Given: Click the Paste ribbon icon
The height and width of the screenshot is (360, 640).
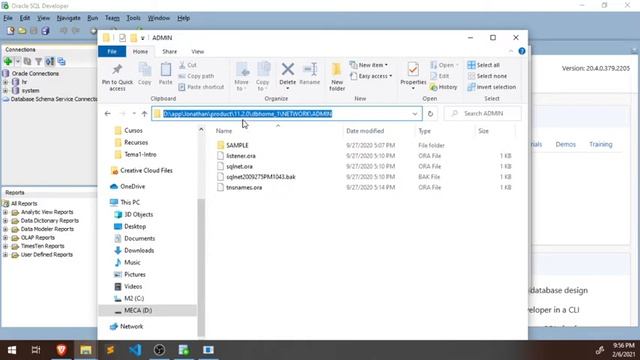Looking at the screenshot, I should coord(165,70).
